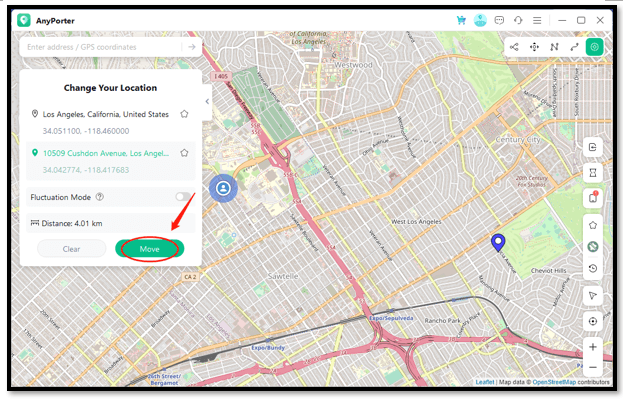This screenshot has height=400, width=623.
Task: Click coordinates 34.051100, -118.460000
Action: [86, 131]
